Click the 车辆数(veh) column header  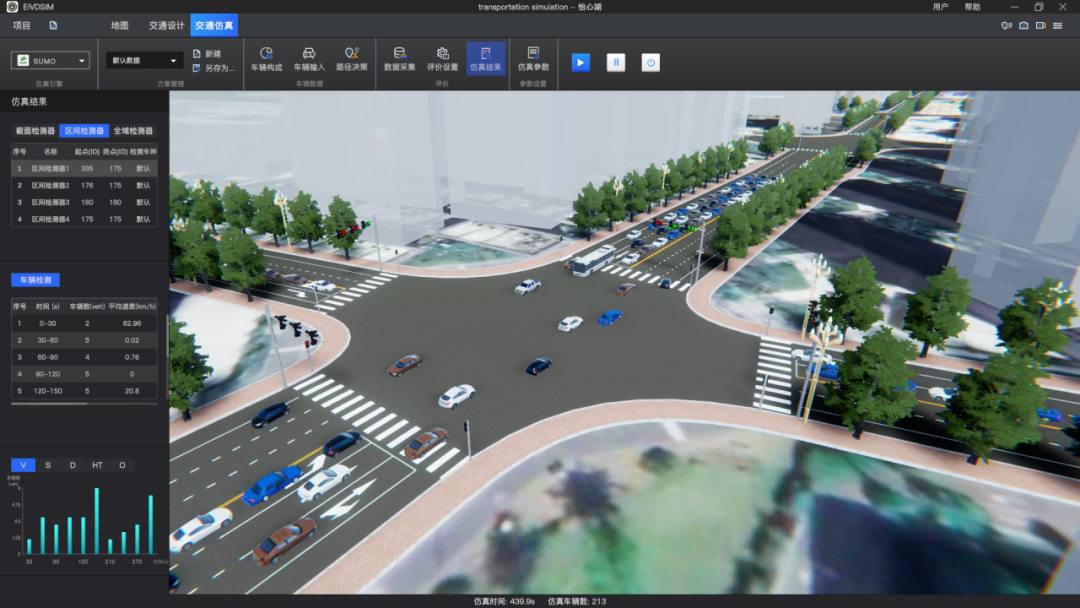click(87, 306)
